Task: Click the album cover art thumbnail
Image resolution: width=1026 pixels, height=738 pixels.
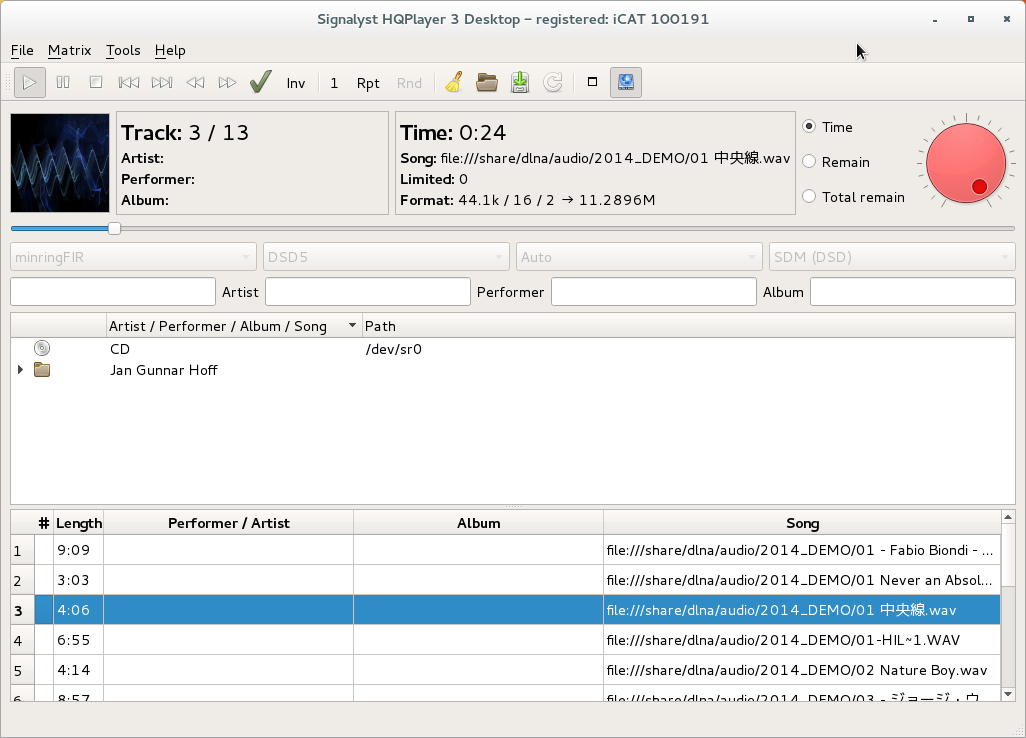Action: [x=60, y=163]
